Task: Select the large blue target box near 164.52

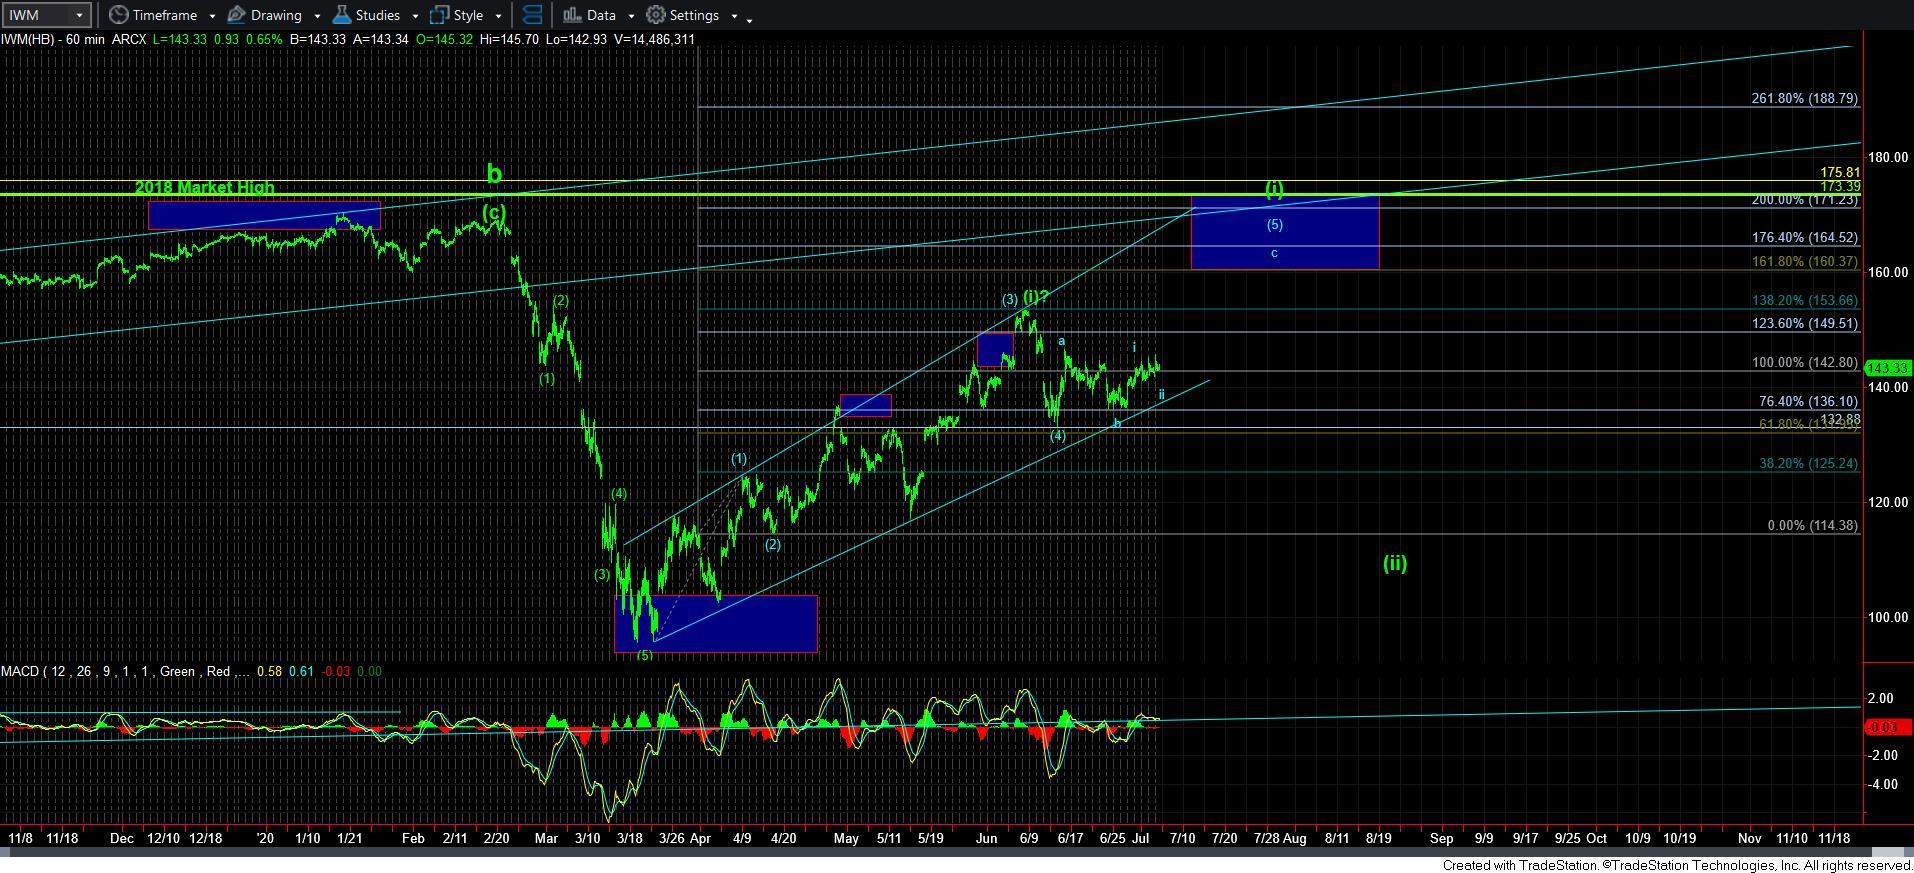Action: pos(1284,232)
